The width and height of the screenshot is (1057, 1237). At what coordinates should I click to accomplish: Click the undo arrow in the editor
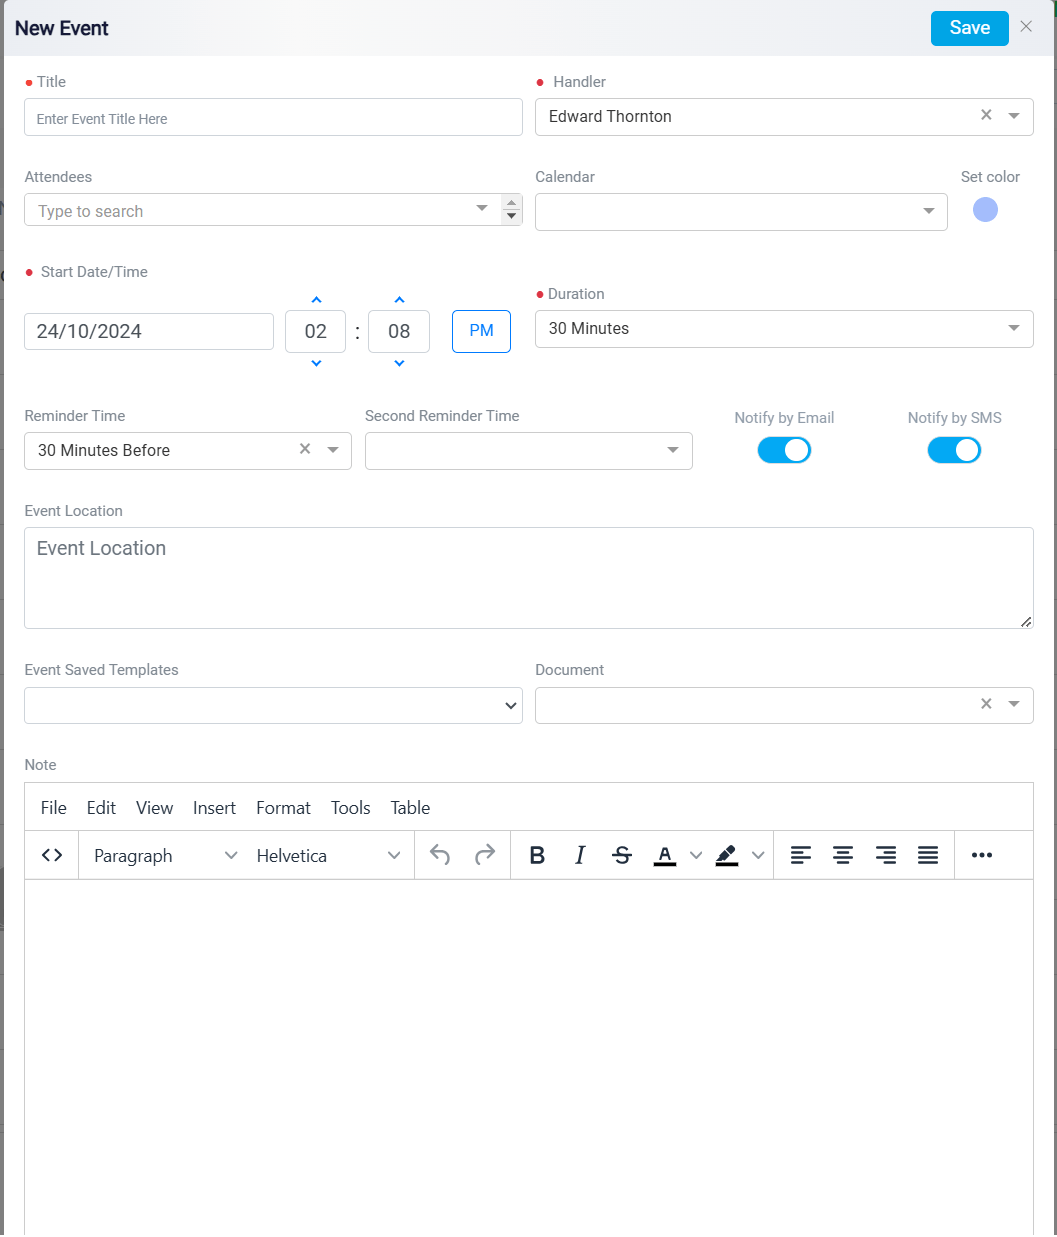click(x=439, y=855)
